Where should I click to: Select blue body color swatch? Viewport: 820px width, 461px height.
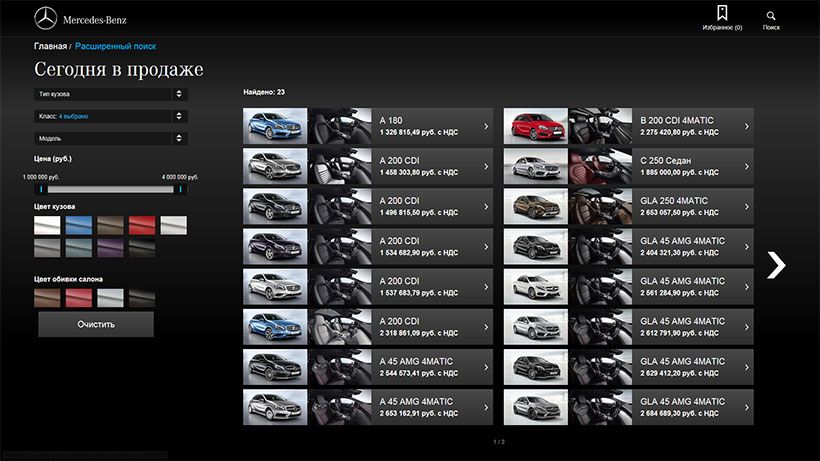tap(79, 226)
